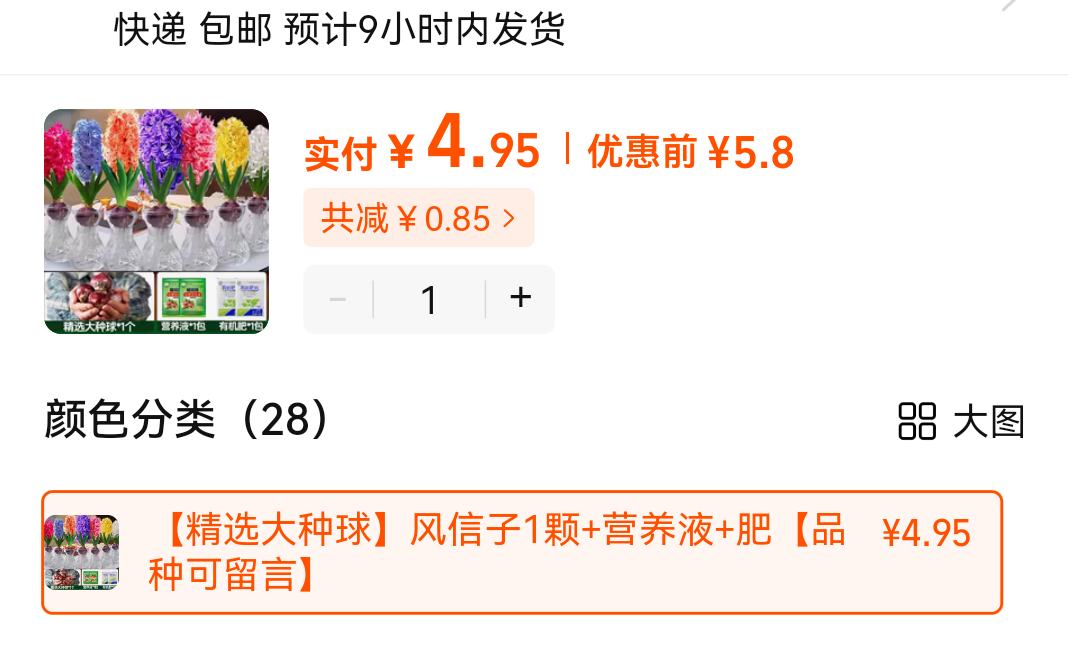Image resolution: width=1068 pixels, height=649 pixels.
Task: Expand the shipping row's right arrow
Action: (x=1011, y=4)
